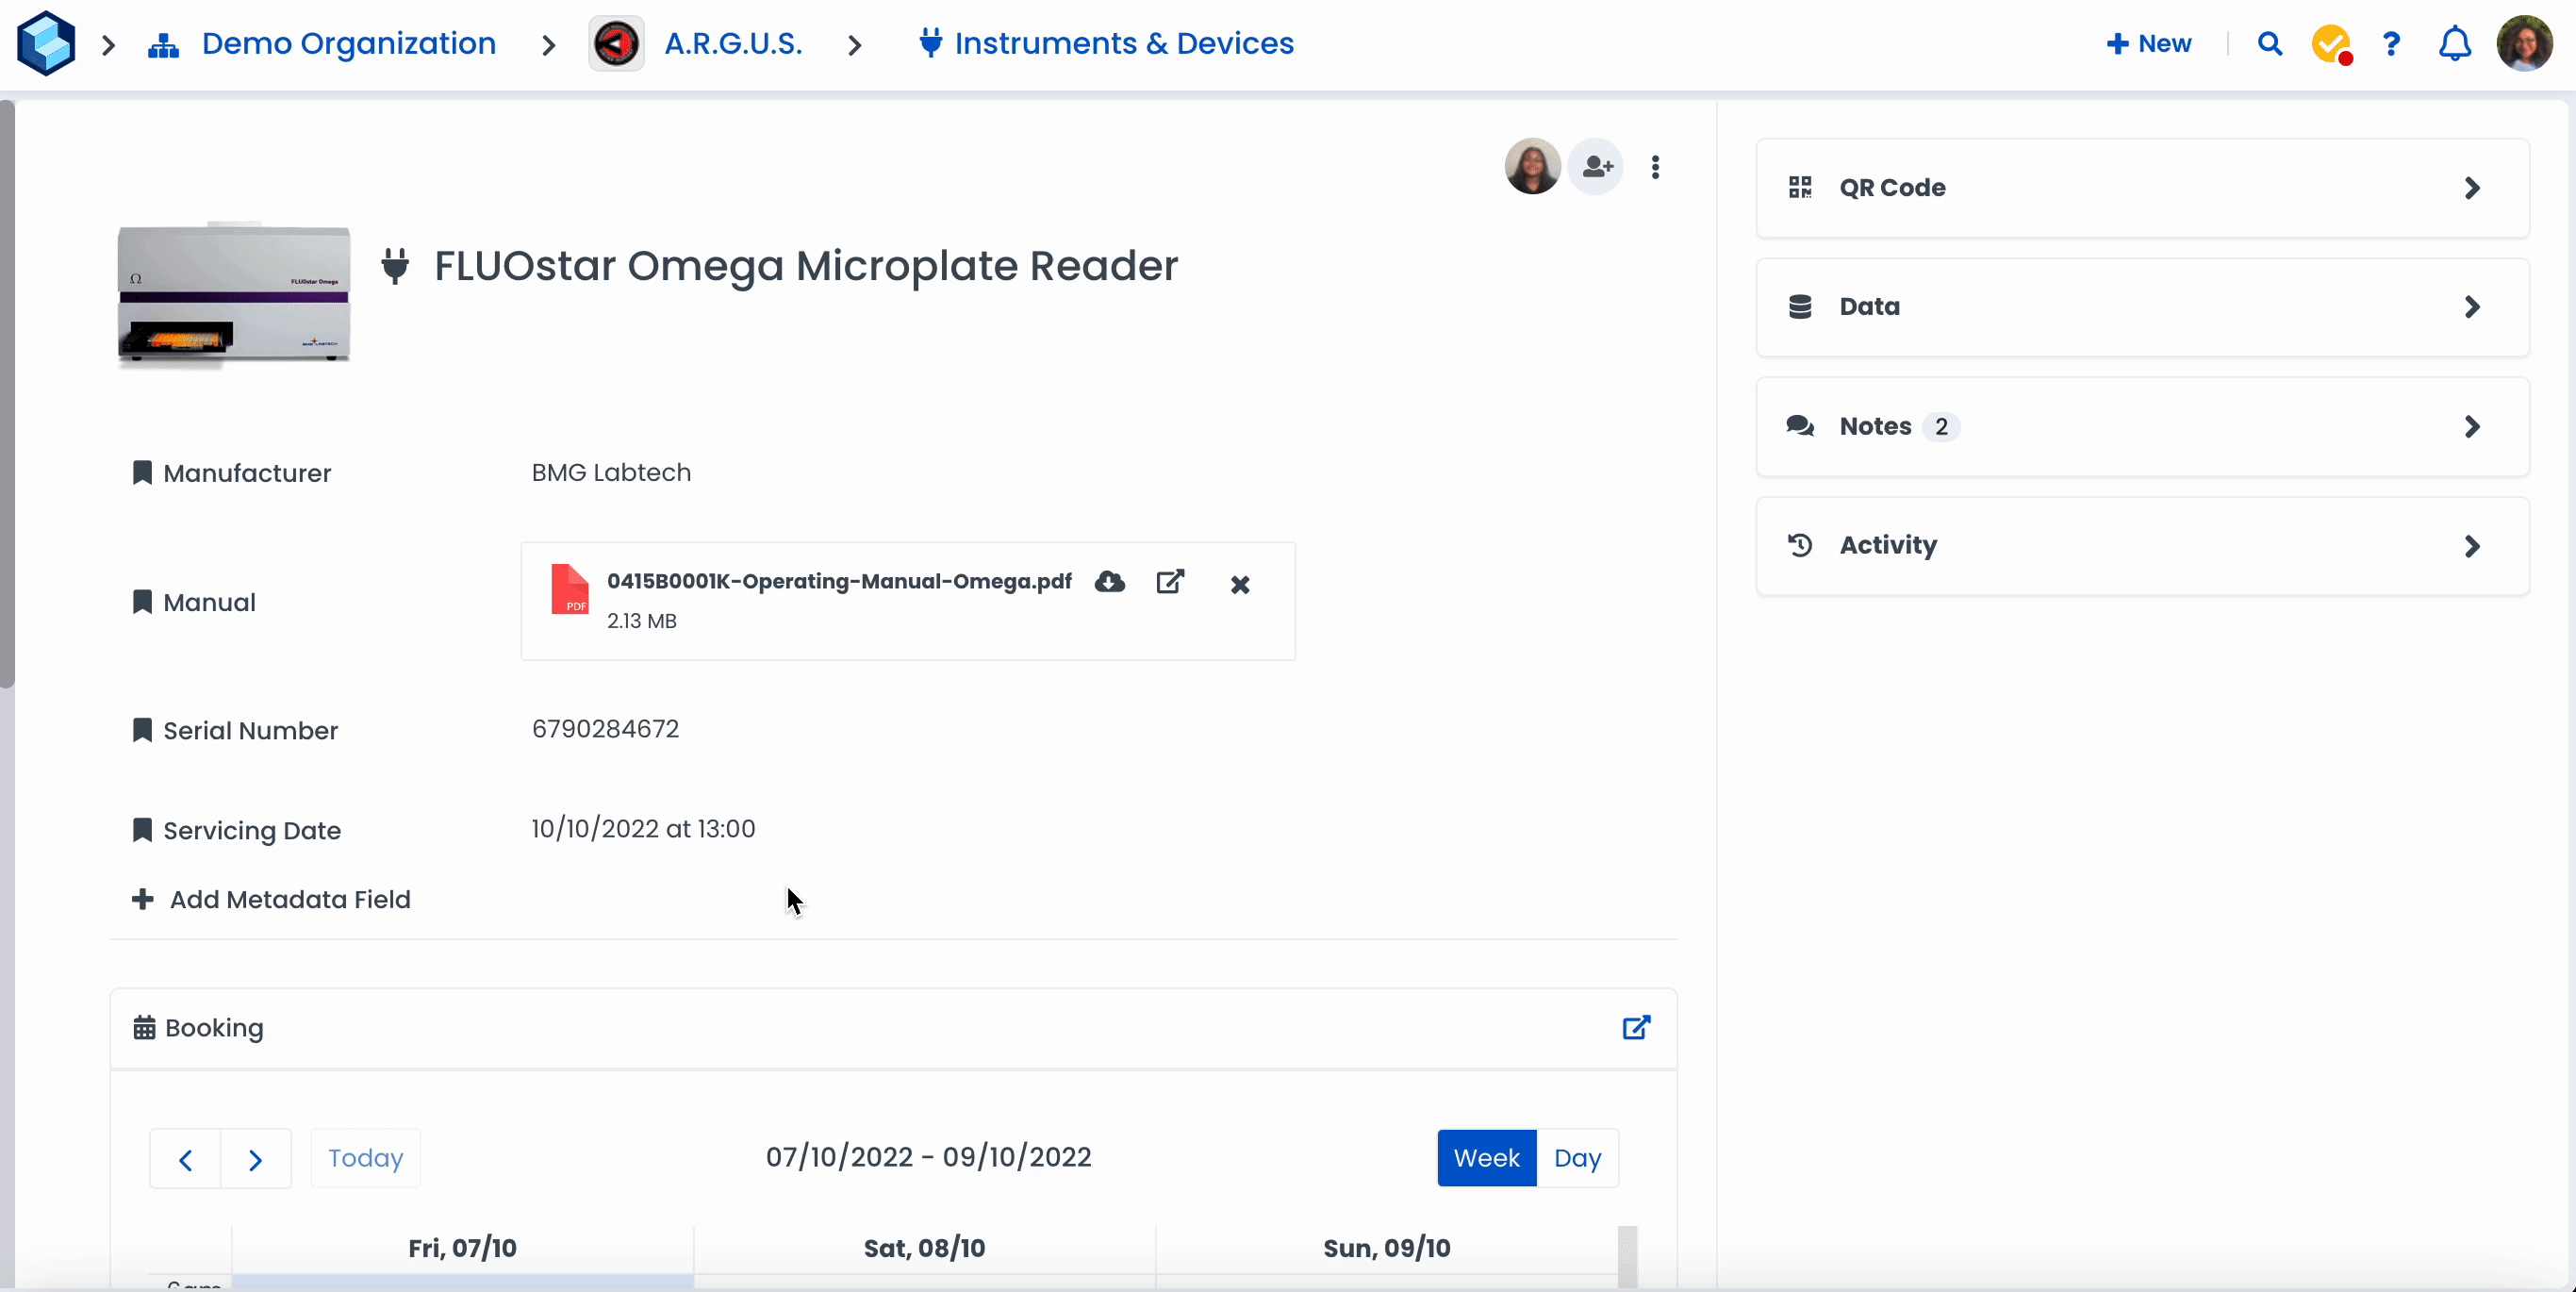This screenshot has width=2576, height=1292.
Task: Open the search magnifier icon
Action: click(x=2269, y=44)
